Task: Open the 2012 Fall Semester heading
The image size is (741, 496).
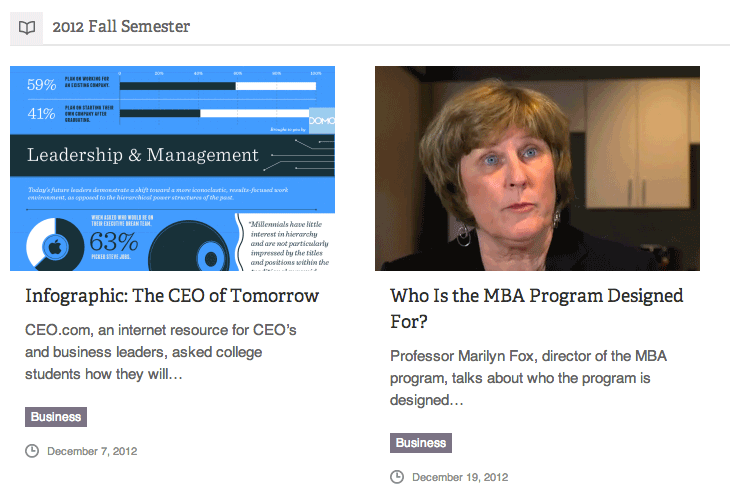Action: [121, 26]
